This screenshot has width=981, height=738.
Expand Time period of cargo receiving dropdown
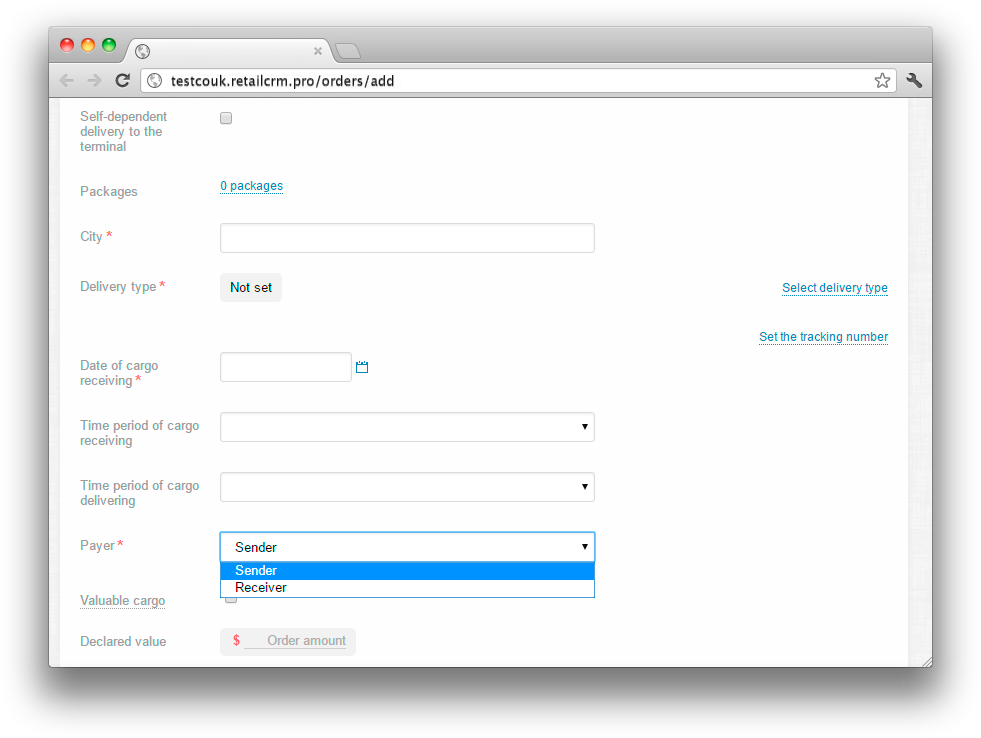click(407, 427)
